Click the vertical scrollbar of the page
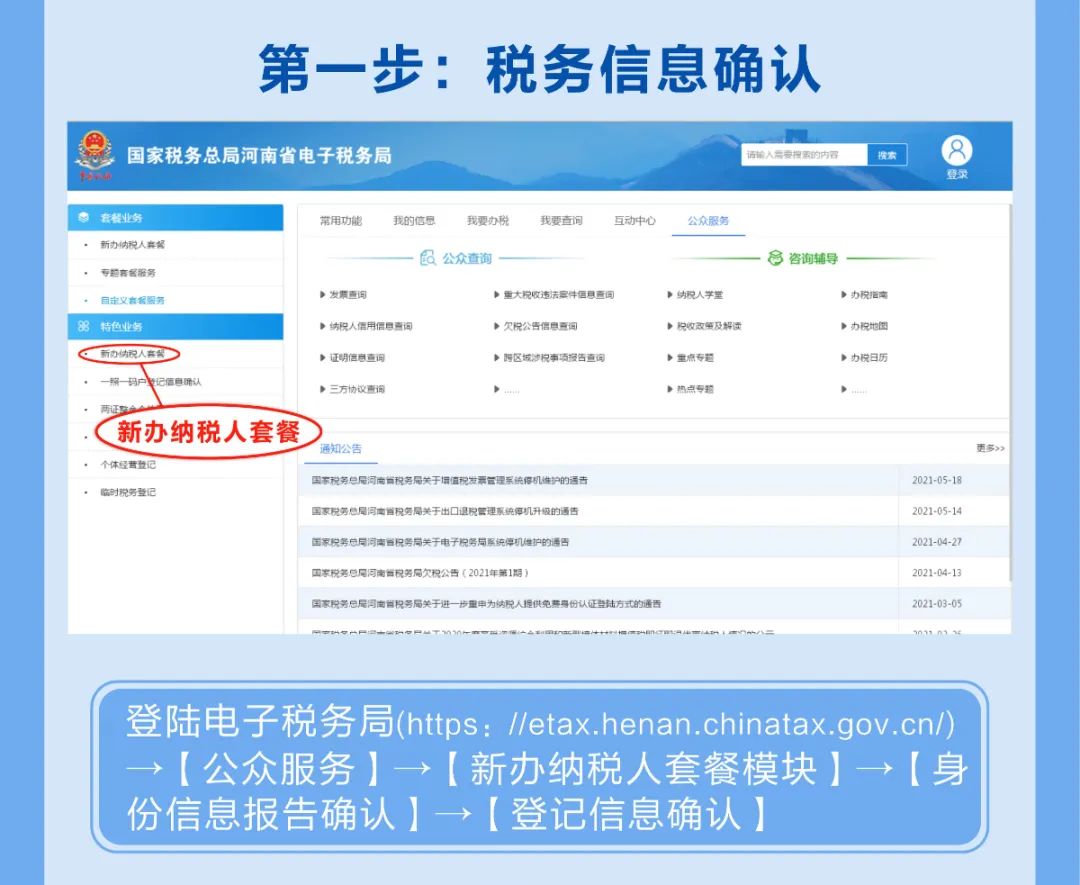This screenshot has width=1080, height=885. [x=1009, y=393]
